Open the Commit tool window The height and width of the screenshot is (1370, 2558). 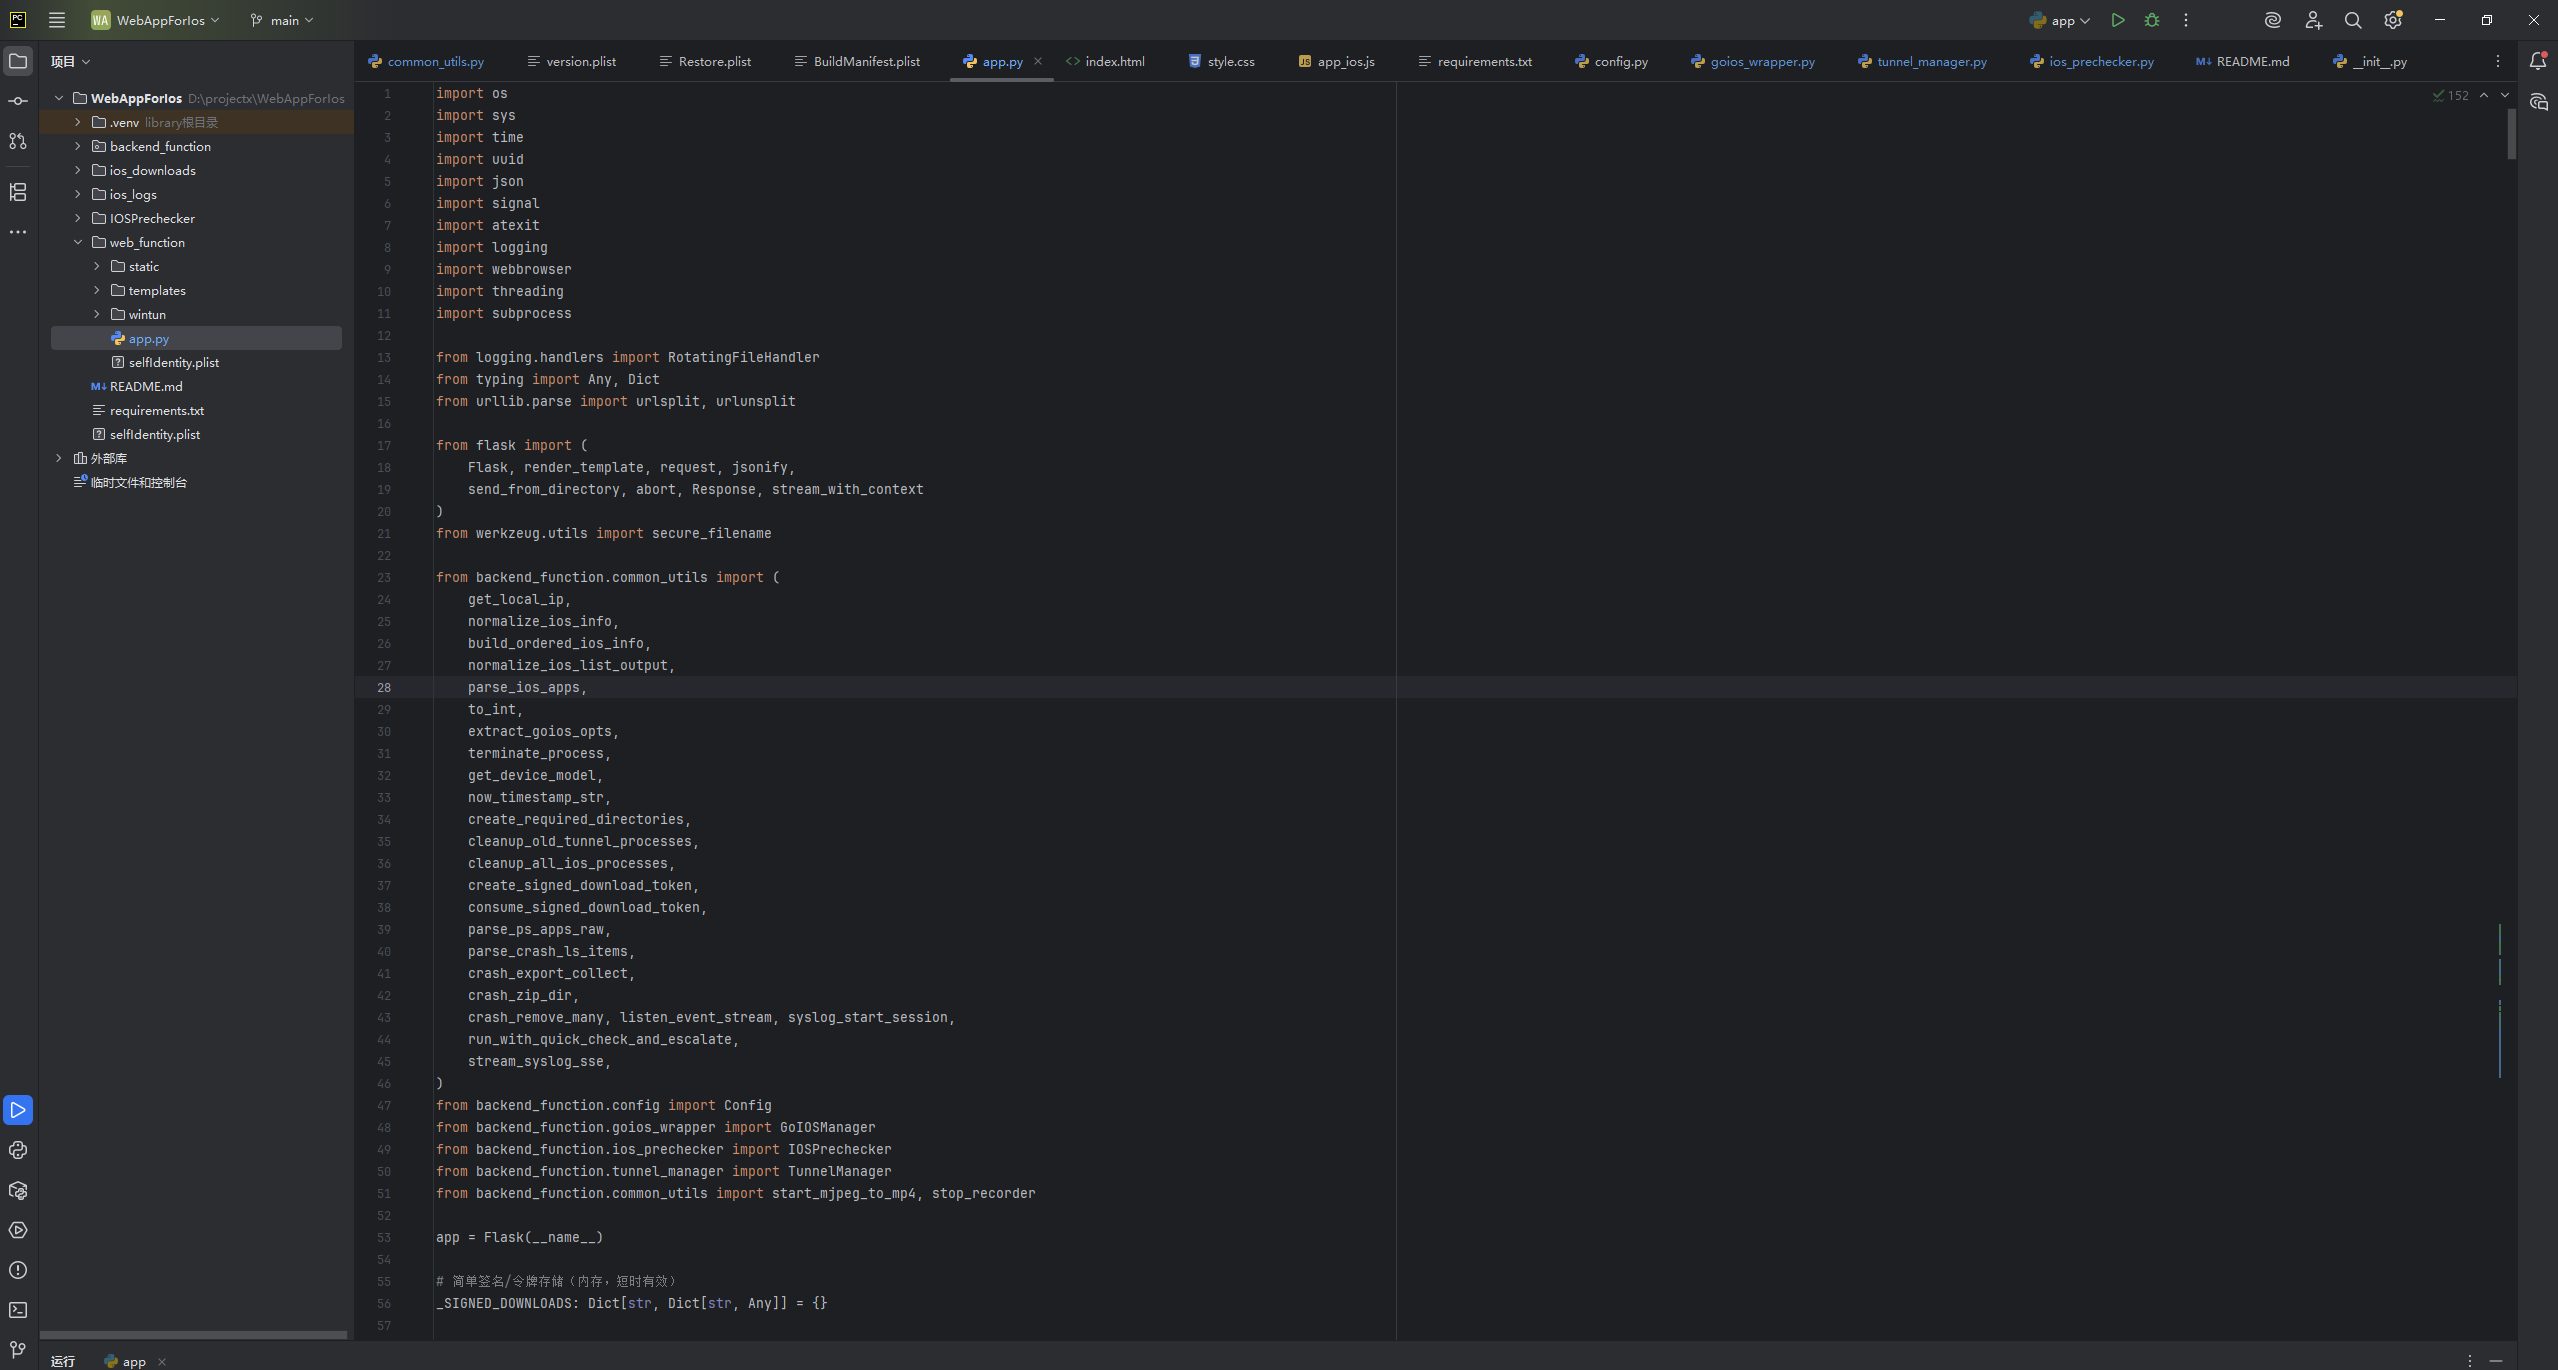pos(18,100)
